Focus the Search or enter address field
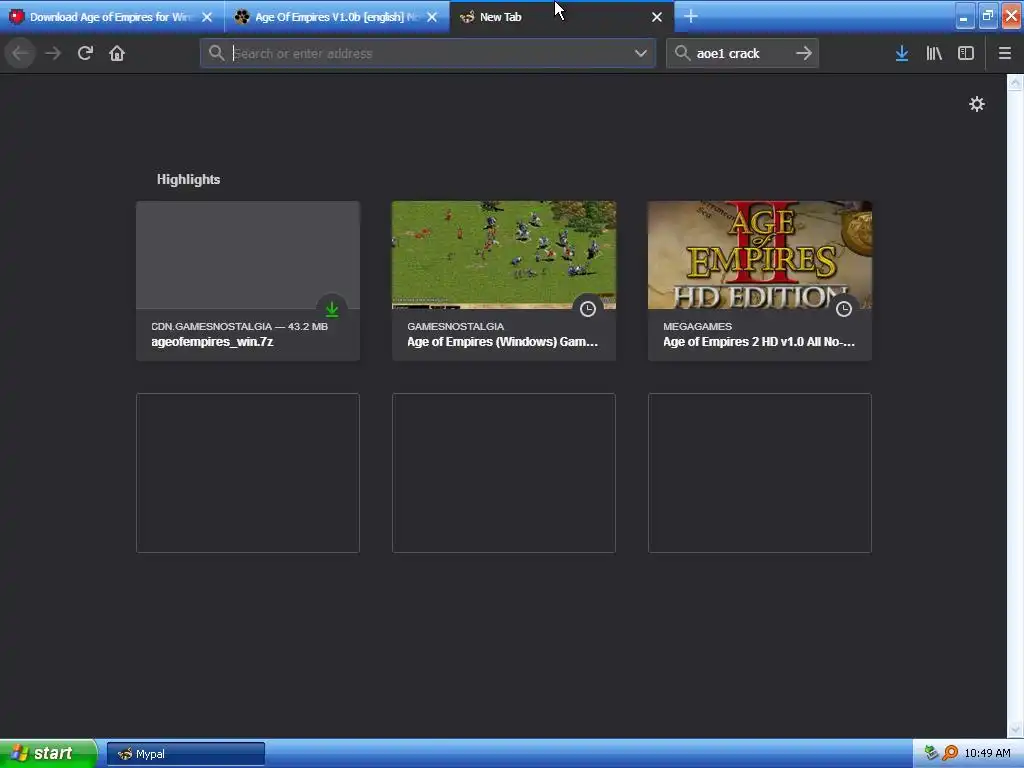1024x768 pixels. pos(428,53)
